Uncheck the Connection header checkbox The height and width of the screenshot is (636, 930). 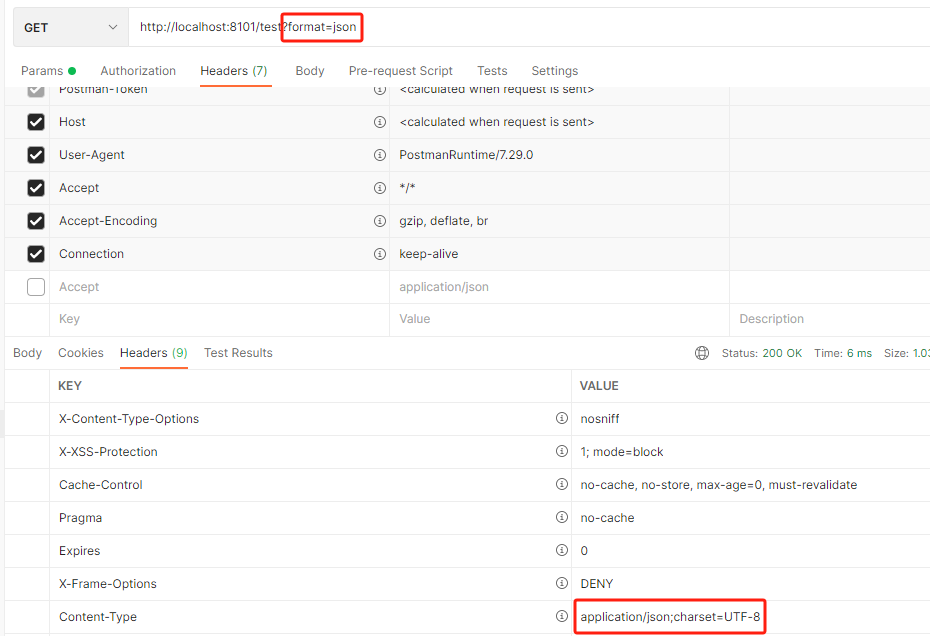[x=36, y=254]
